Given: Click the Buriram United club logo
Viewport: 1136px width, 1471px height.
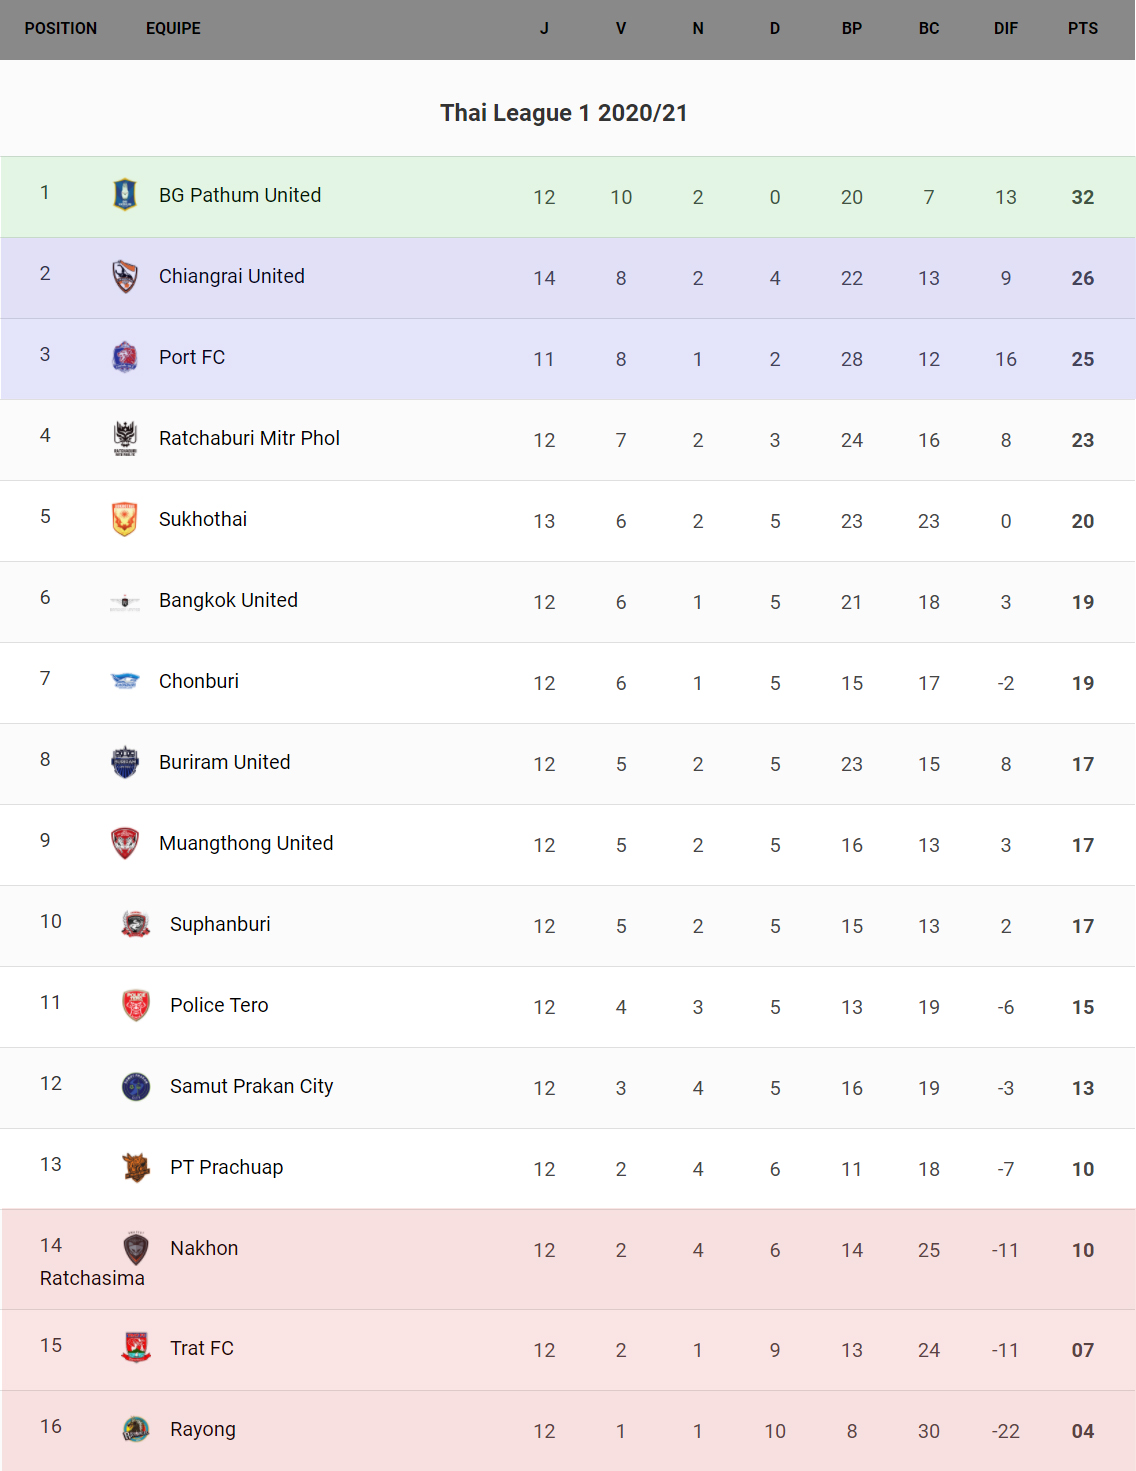Looking at the screenshot, I should 124,762.
